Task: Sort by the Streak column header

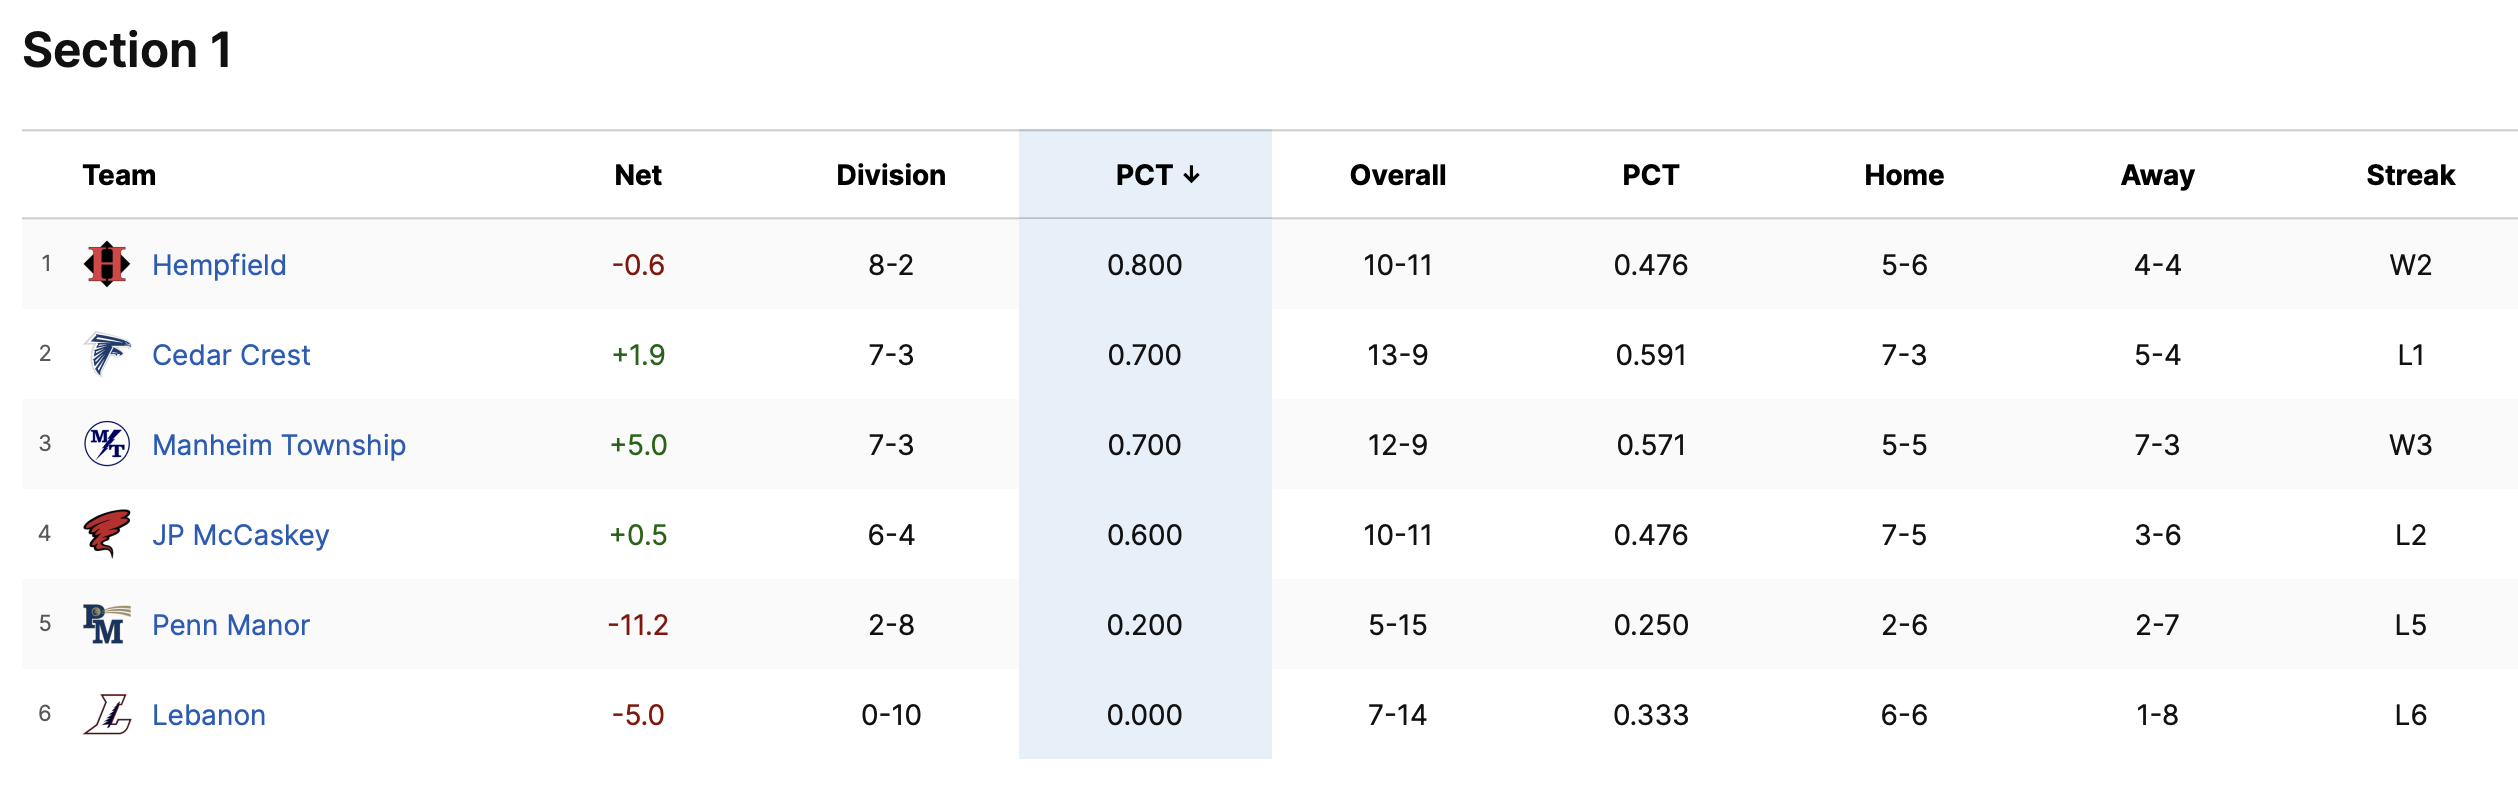Action: click(x=2410, y=175)
